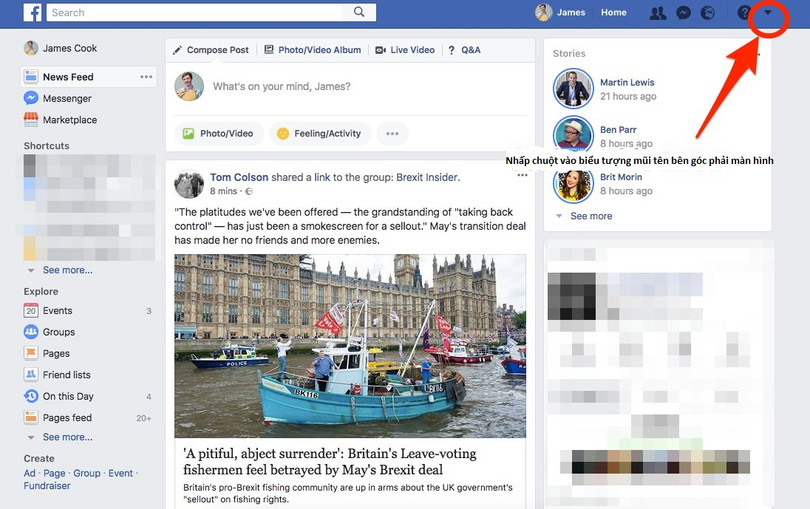The height and width of the screenshot is (509, 810).
Task: Open Marketplace from left sidebar
Action: tap(60, 120)
